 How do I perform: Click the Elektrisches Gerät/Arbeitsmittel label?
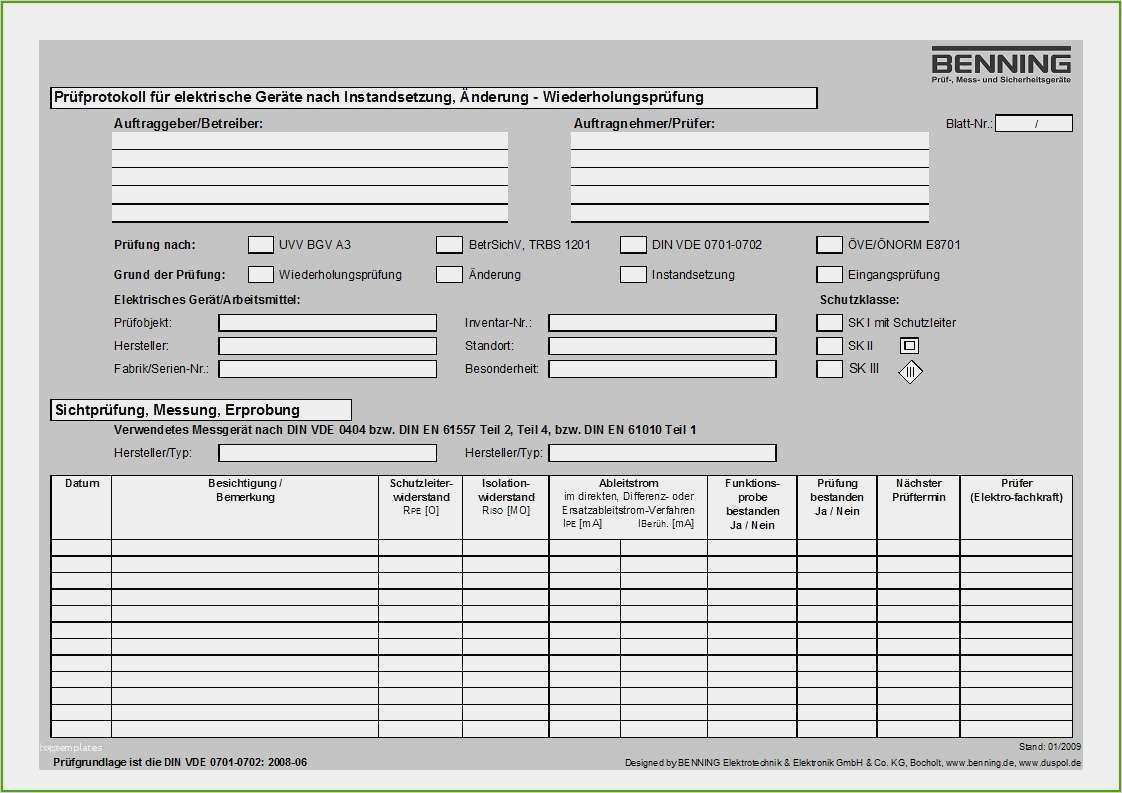coord(207,300)
